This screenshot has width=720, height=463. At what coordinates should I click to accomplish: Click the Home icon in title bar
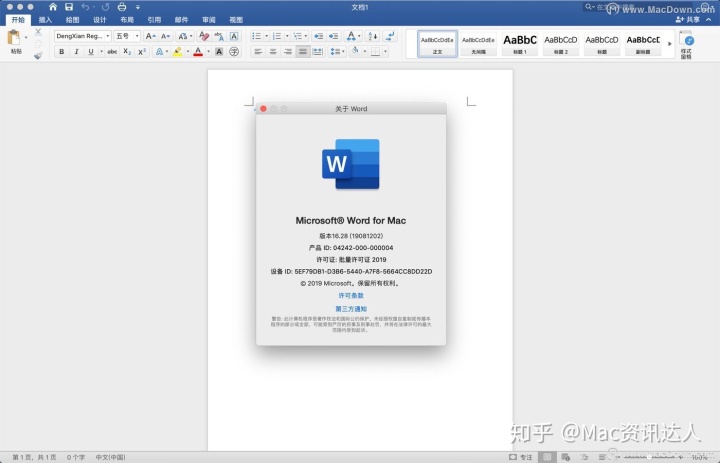coord(53,7)
